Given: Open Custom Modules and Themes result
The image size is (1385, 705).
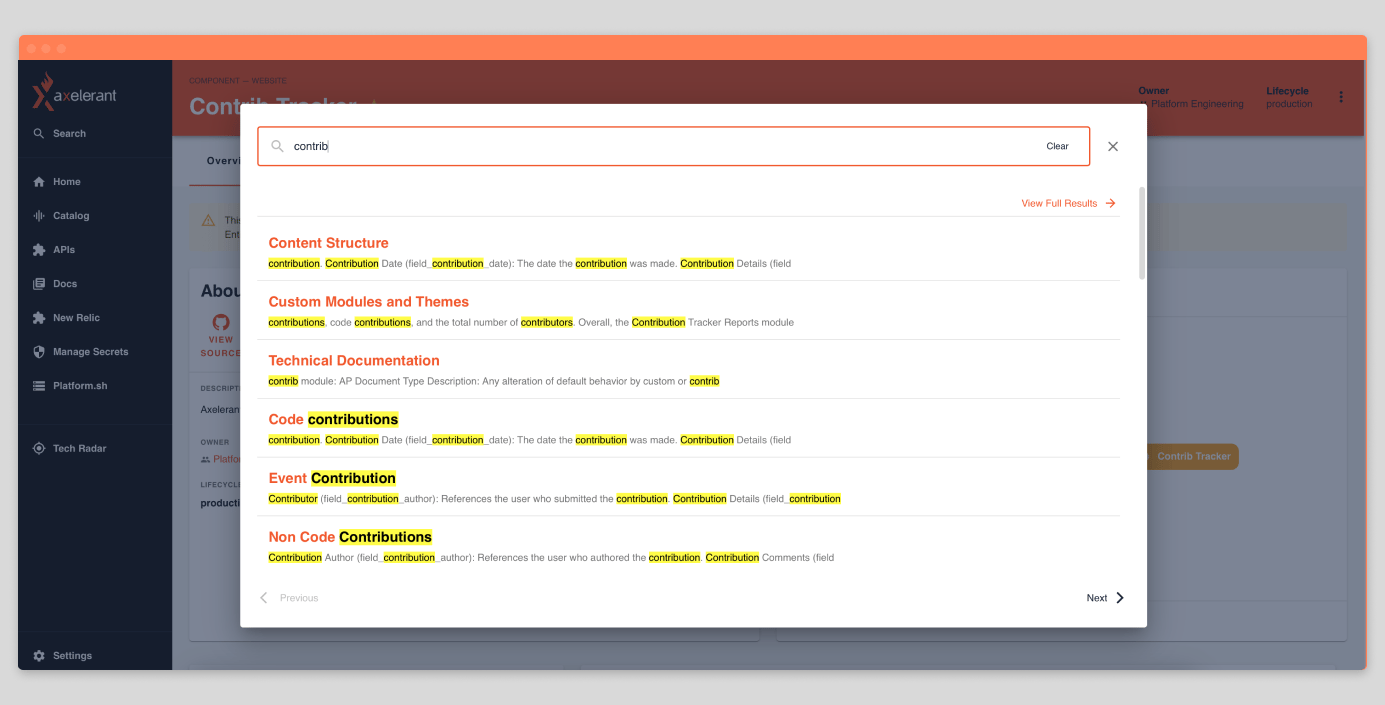Looking at the screenshot, I should 368,302.
